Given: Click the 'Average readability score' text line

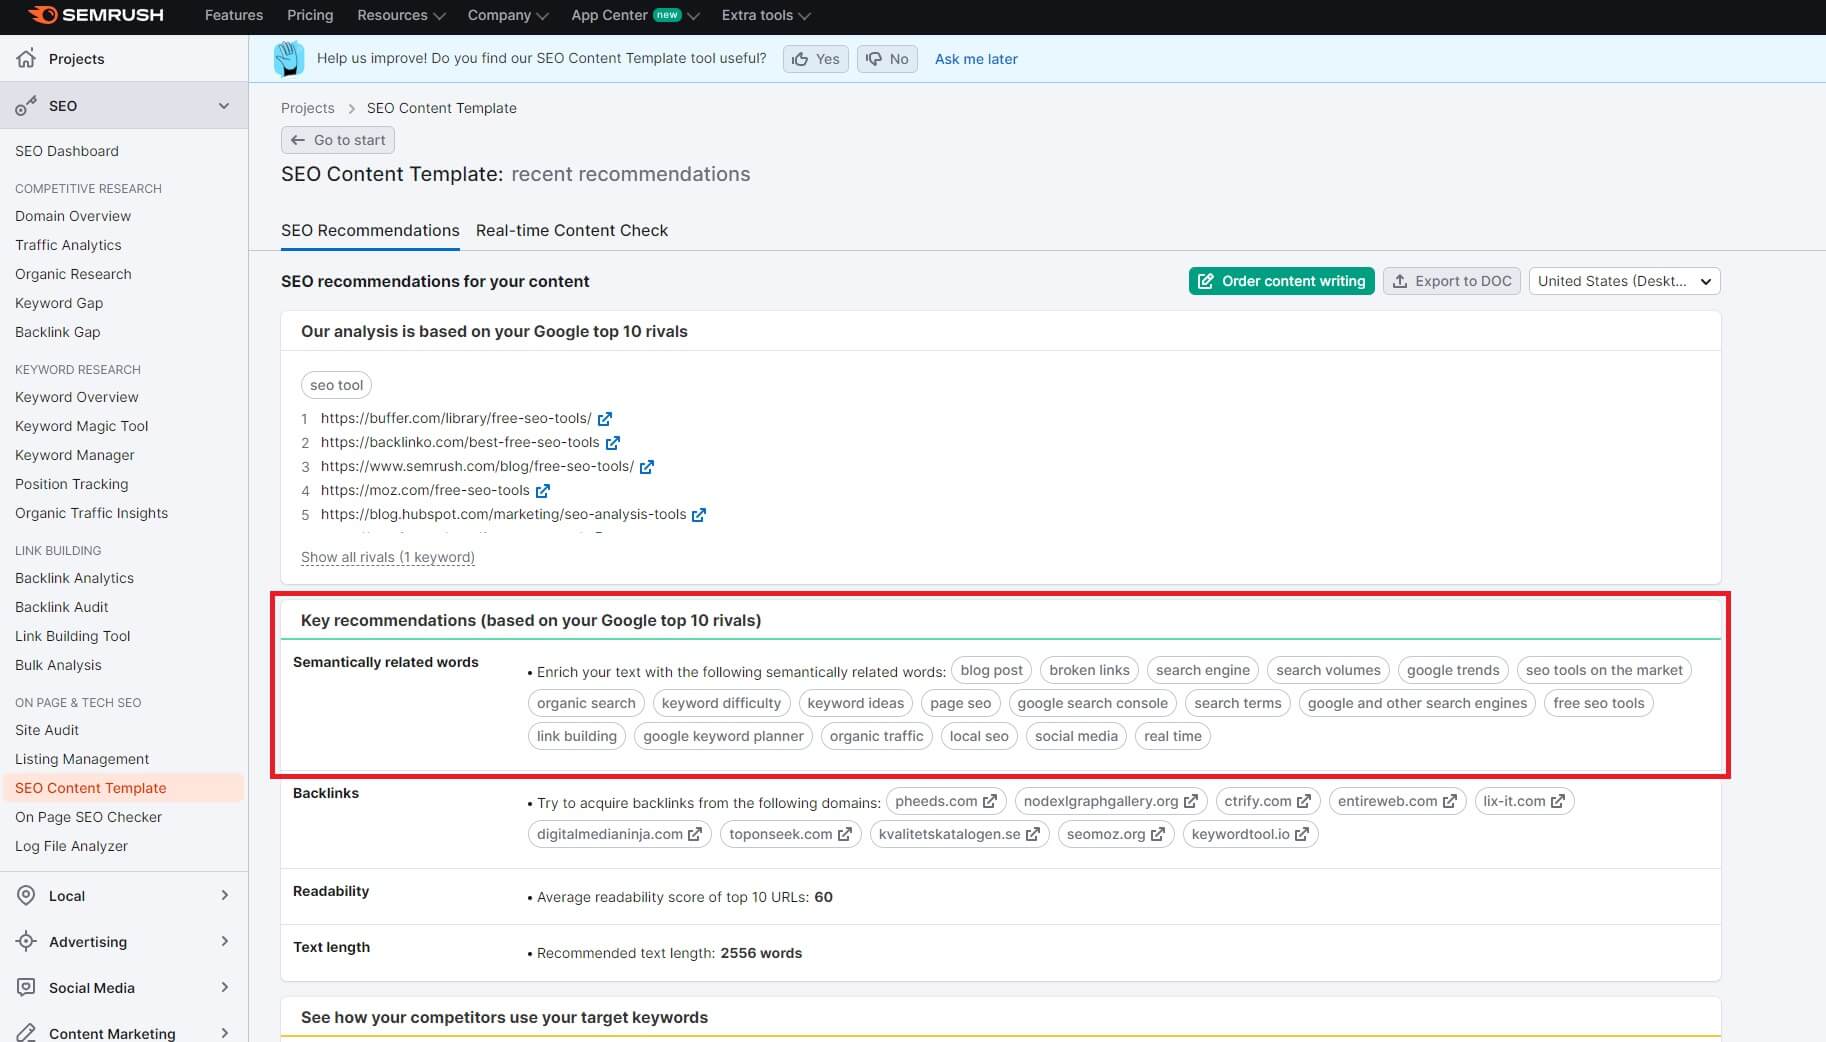Looking at the screenshot, I should click(x=685, y=897).
